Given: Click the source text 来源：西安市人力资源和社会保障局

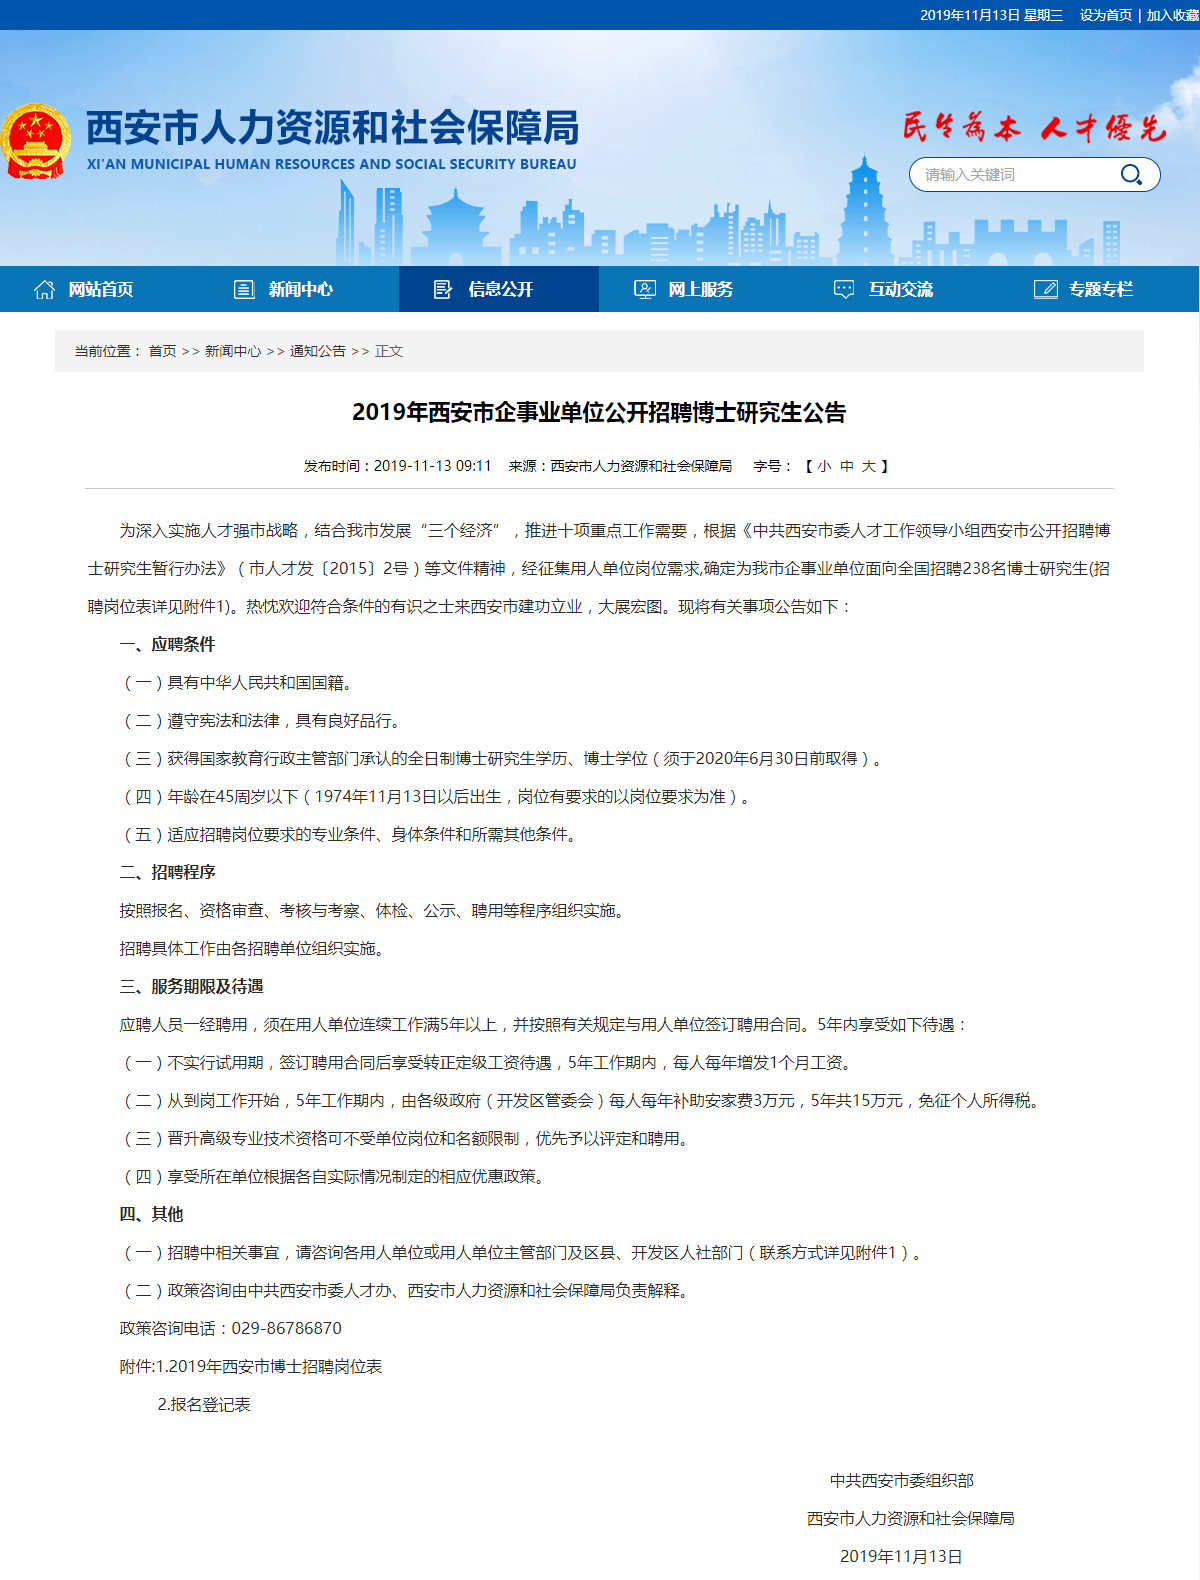Looking at the screenshot, I should pos(620,466).
